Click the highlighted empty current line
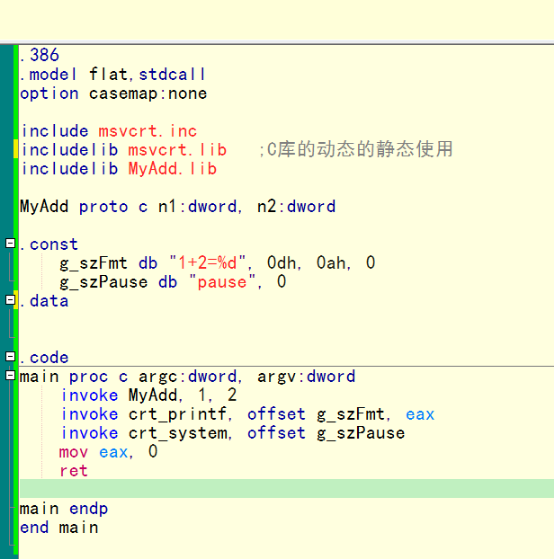The width and height of the screenshot is (554, 560). [287, 489]
